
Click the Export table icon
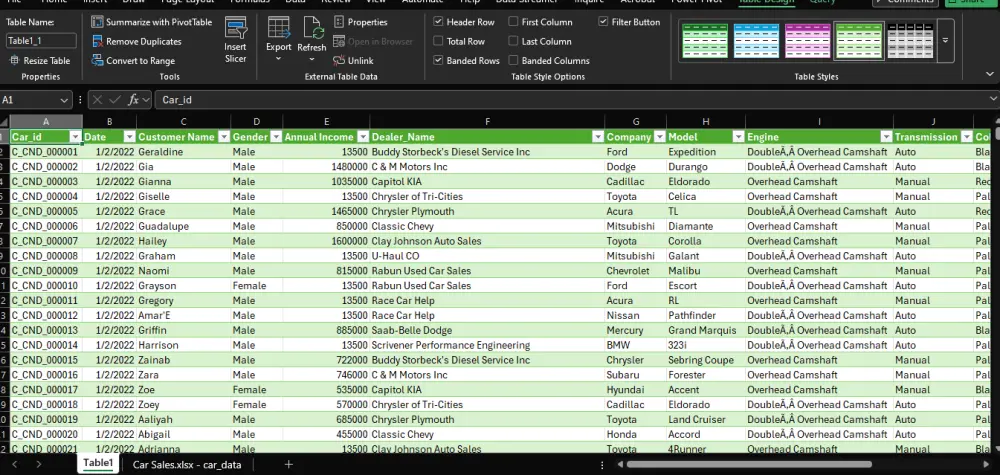[279, 29]
